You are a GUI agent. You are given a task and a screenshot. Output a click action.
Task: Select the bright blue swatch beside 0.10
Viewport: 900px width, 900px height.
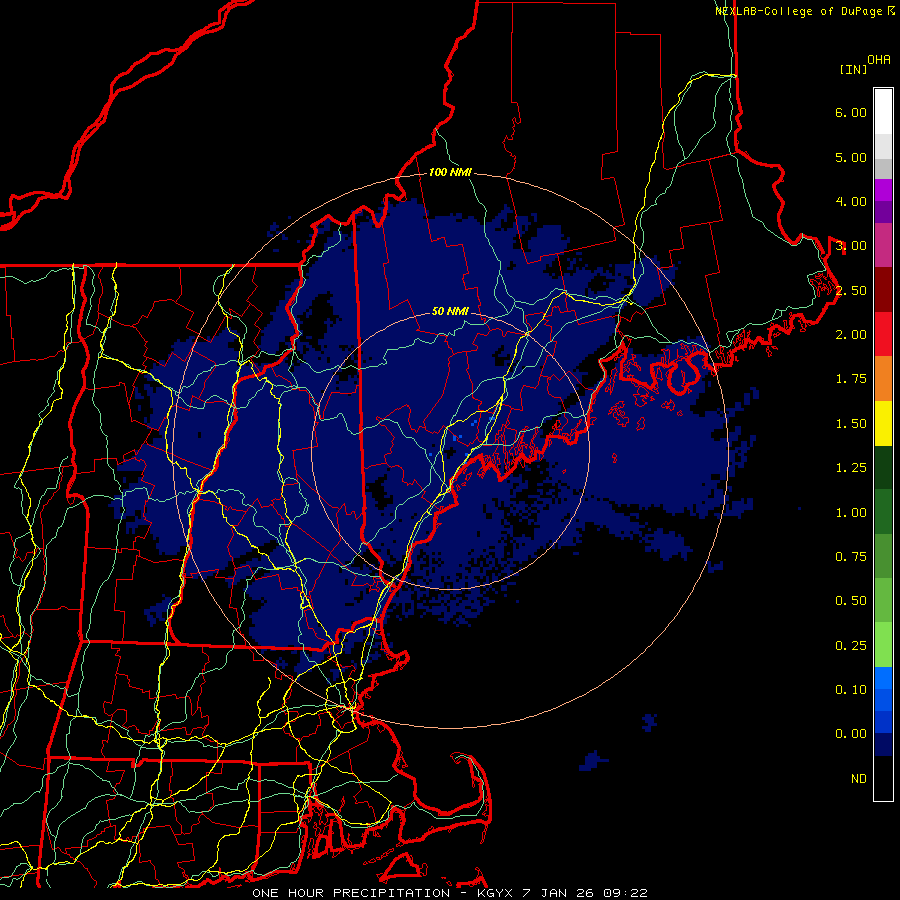883,678
